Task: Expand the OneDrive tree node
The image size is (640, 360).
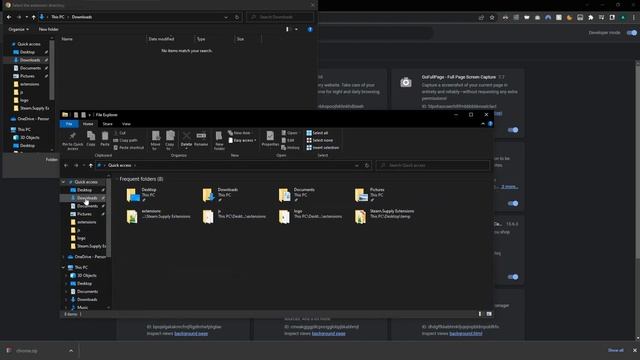Action: point(63,257)
